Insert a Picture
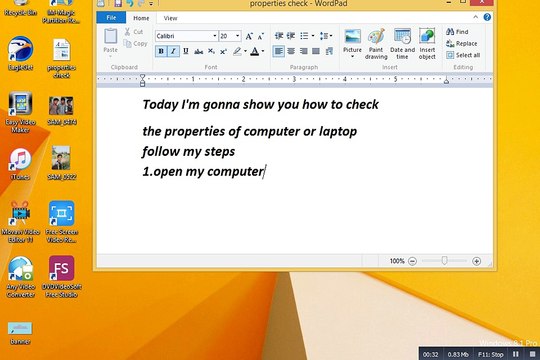This screenshot has height=360, width=540. tap(353, 37)
